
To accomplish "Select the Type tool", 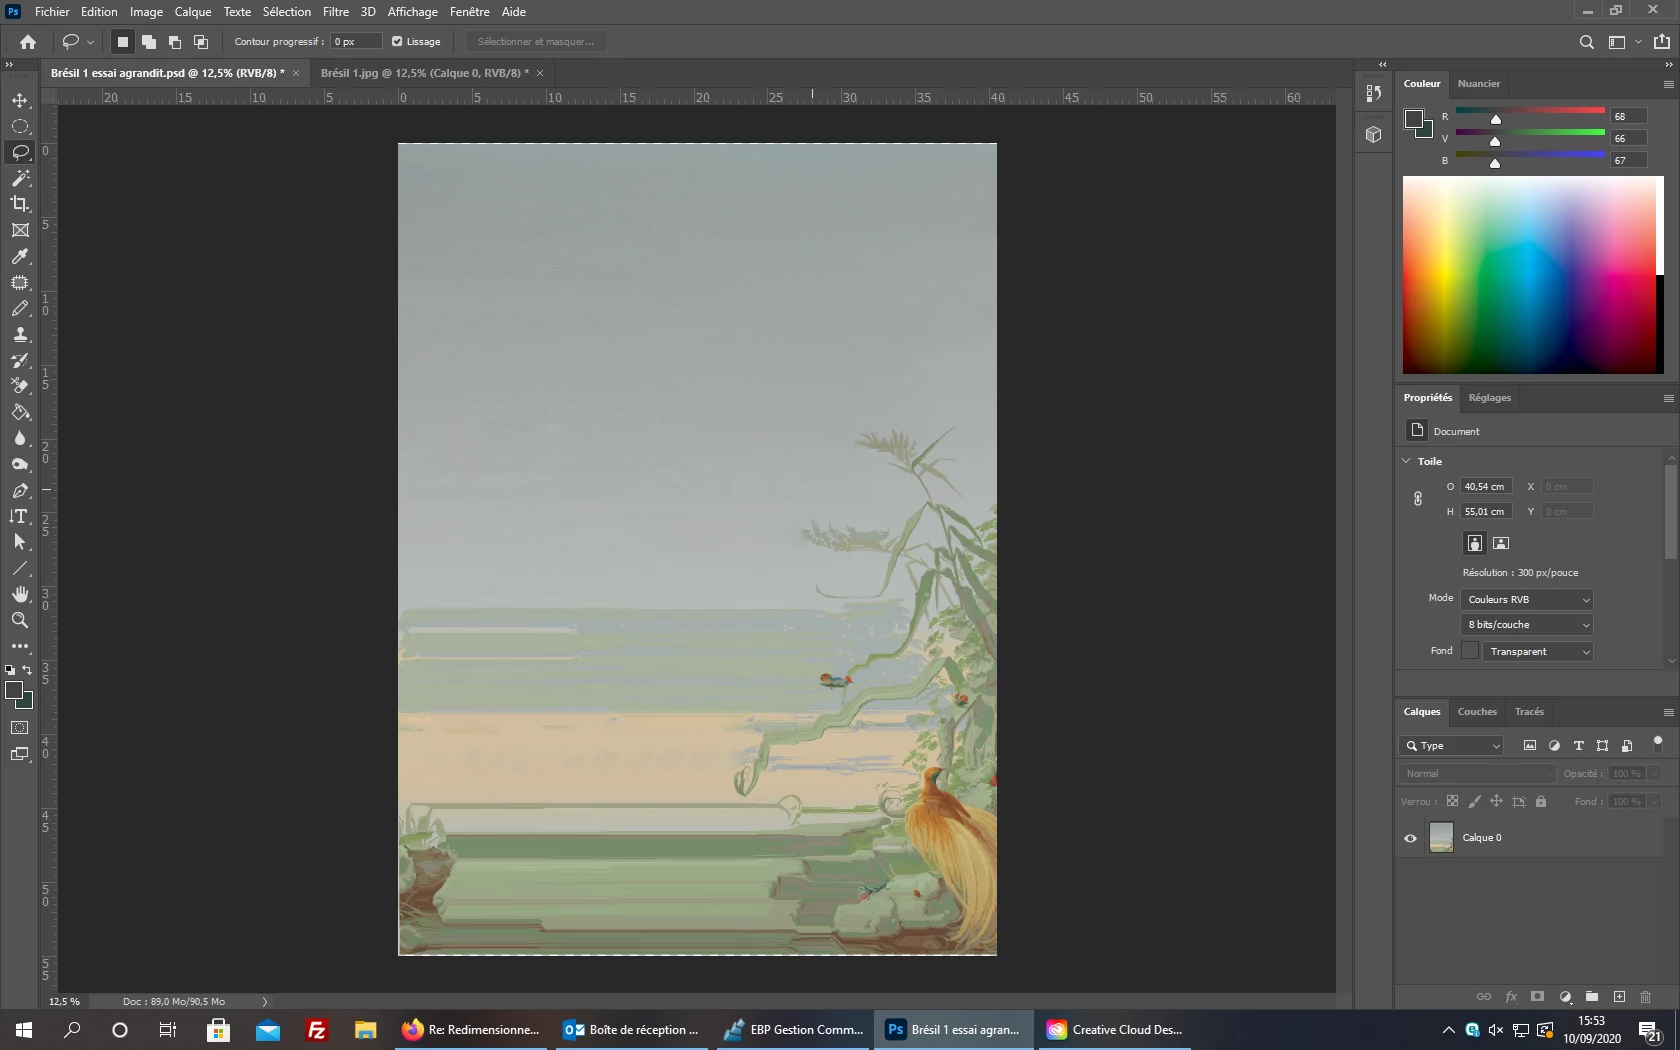I will click(x=20, y=516).
